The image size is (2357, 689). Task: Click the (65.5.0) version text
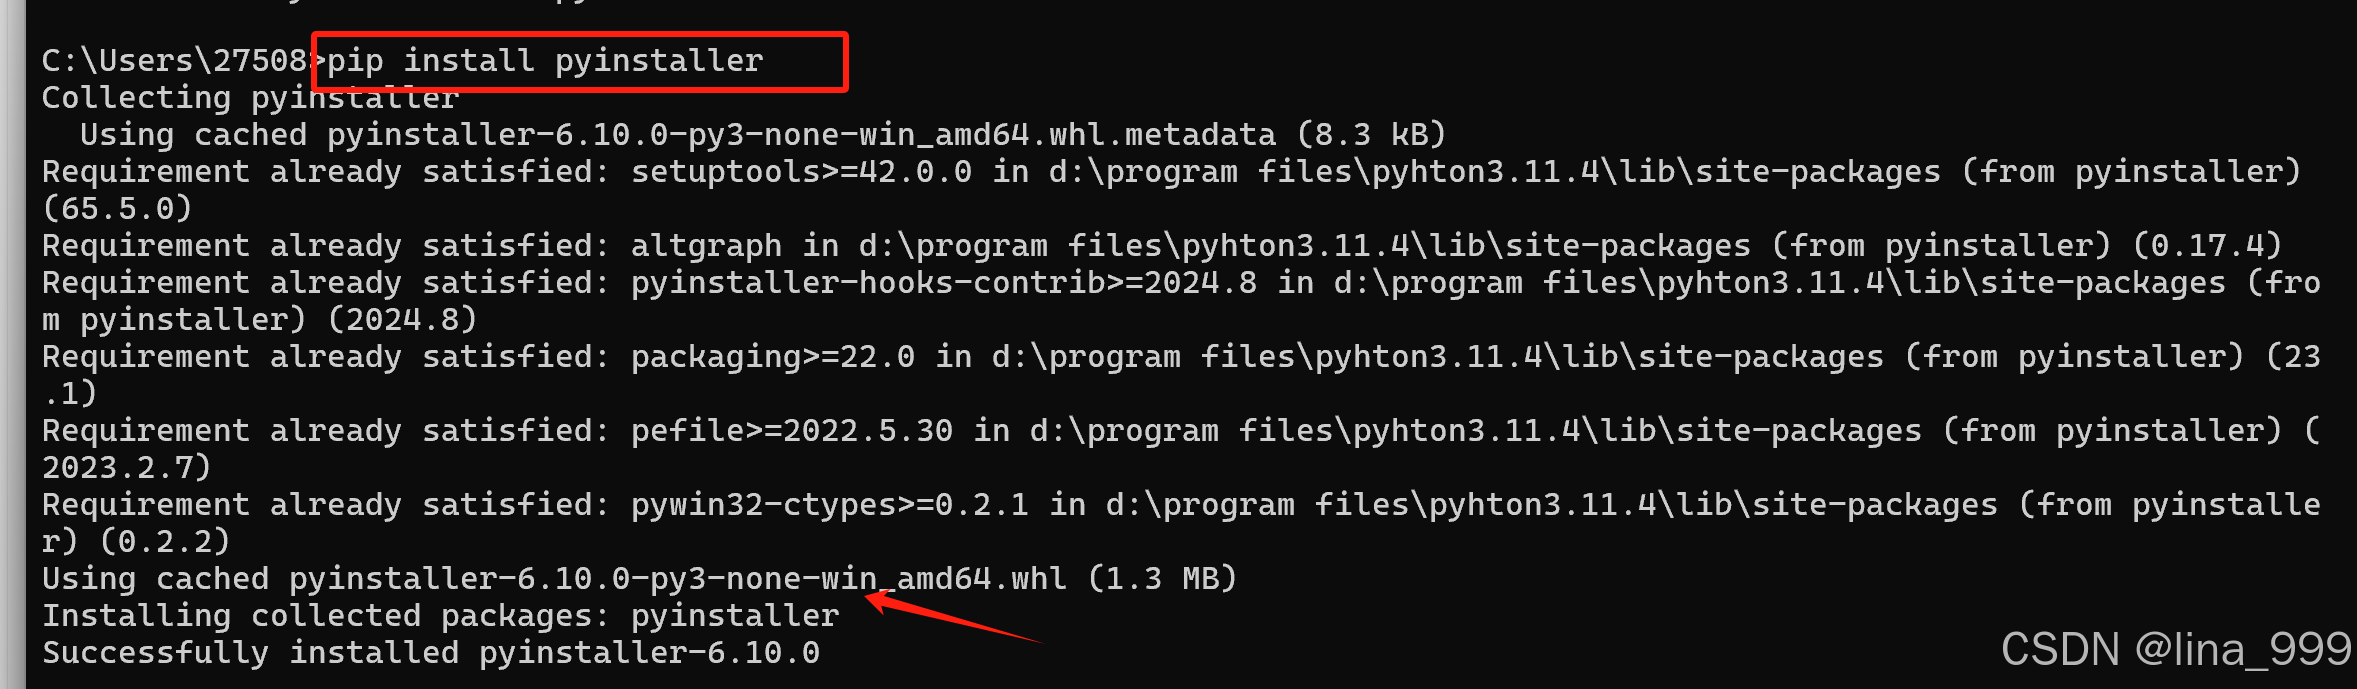pos(117,209)
